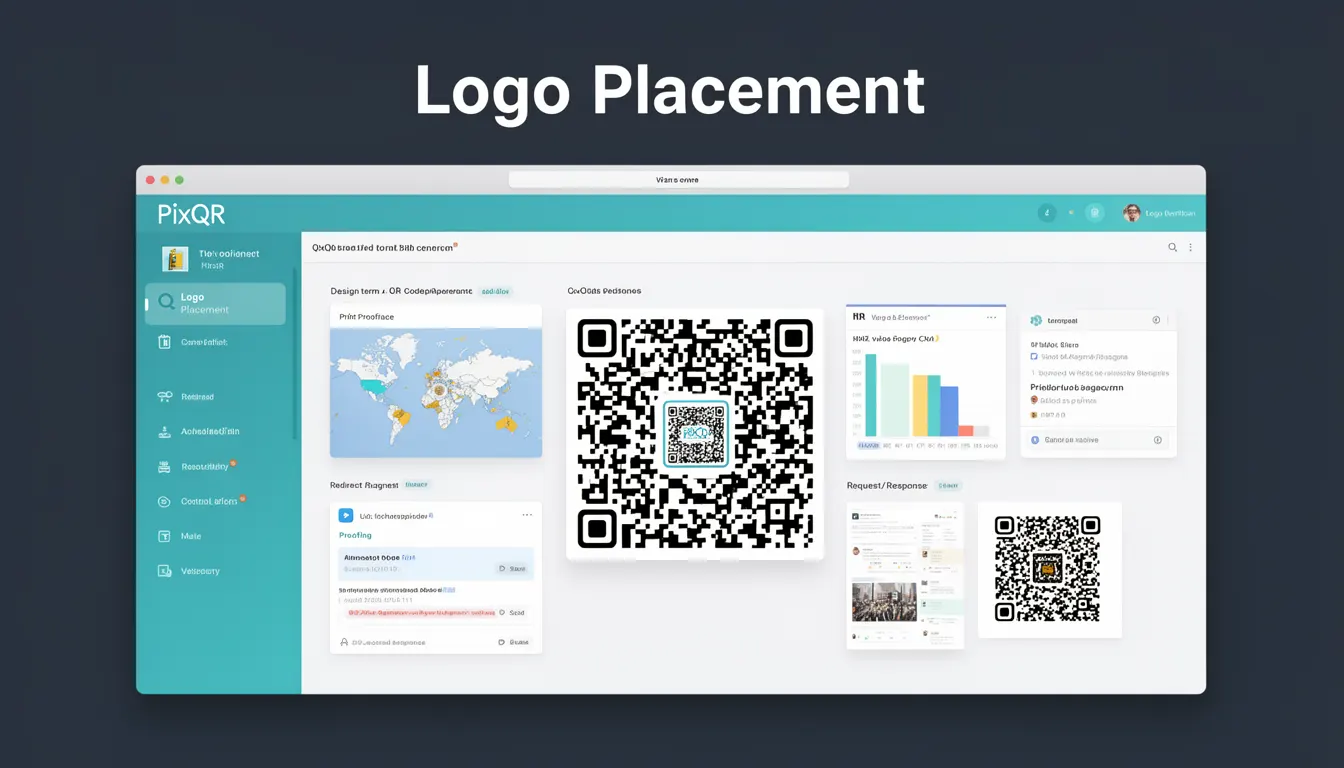Click the badge next to Request/Response
Viewport: 1344px width, 768px height.
coord(948,486)
